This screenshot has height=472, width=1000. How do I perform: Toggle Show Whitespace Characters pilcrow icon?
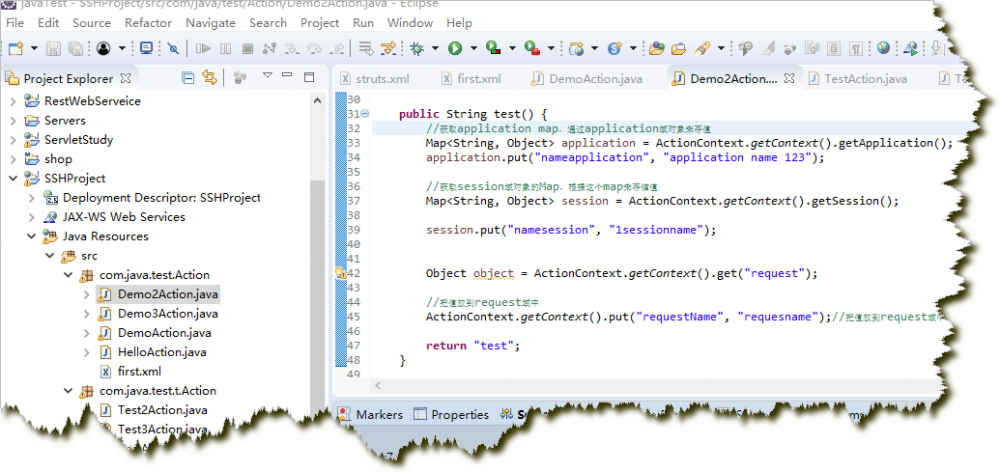[x=856, y=47]
